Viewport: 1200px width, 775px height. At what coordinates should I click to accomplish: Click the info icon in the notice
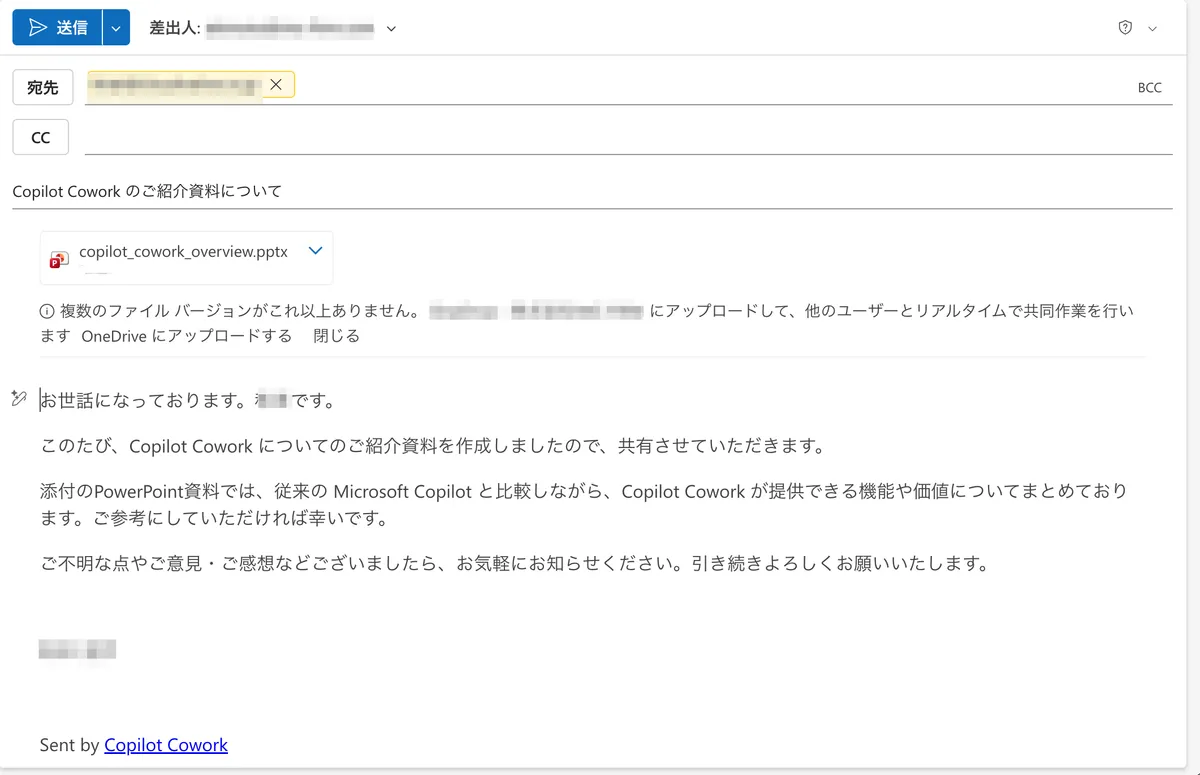[x=46, y=311]
